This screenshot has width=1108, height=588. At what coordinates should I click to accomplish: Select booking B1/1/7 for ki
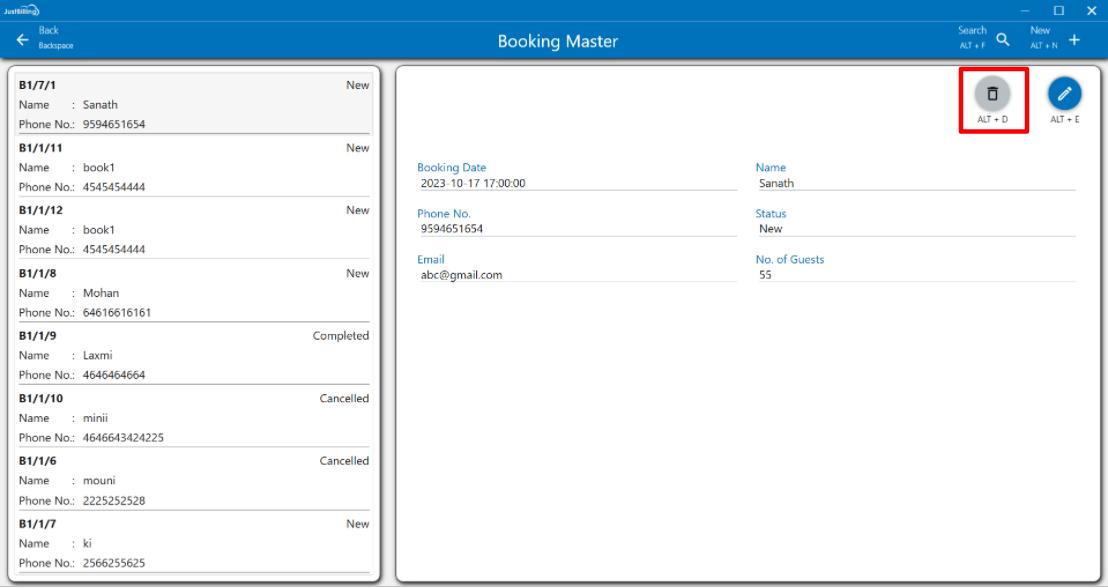(x=194, y=543)
